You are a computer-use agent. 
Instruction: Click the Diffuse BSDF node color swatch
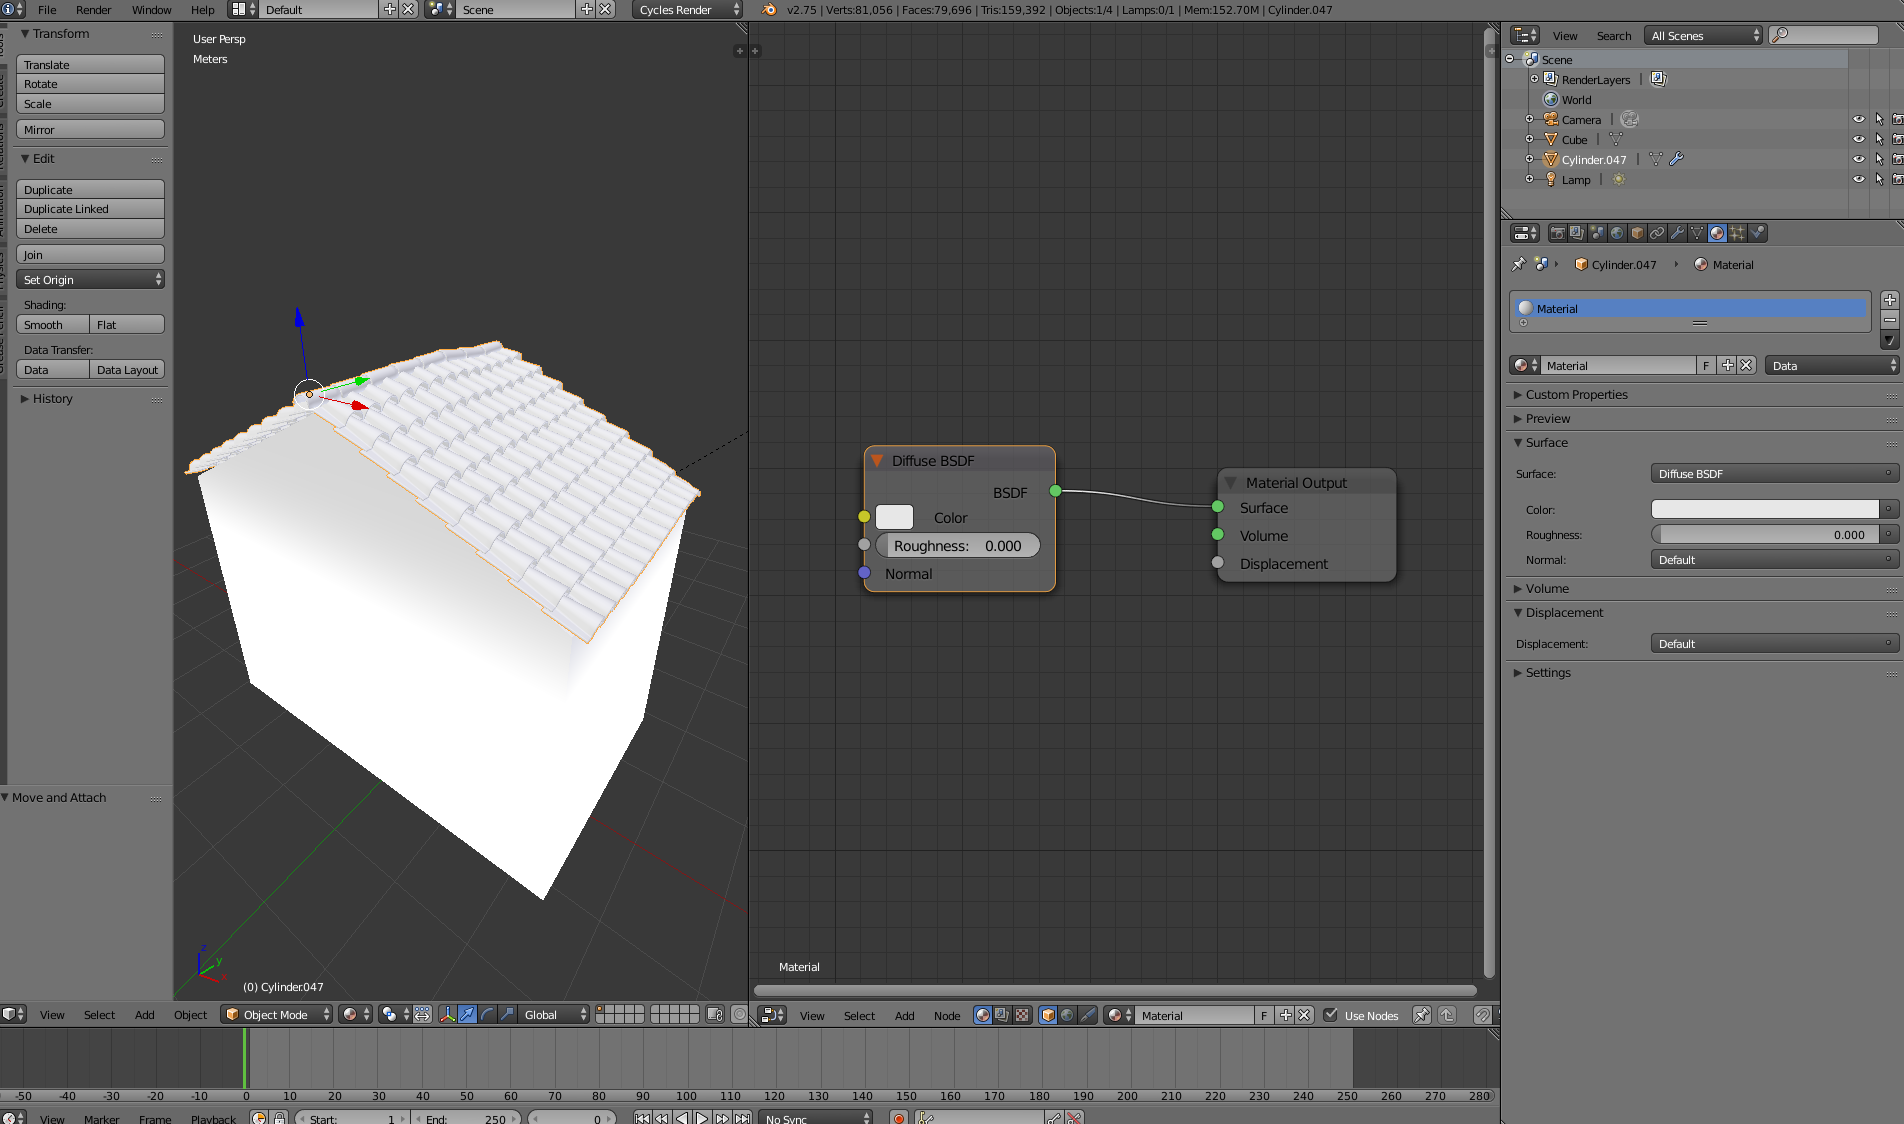894,518
